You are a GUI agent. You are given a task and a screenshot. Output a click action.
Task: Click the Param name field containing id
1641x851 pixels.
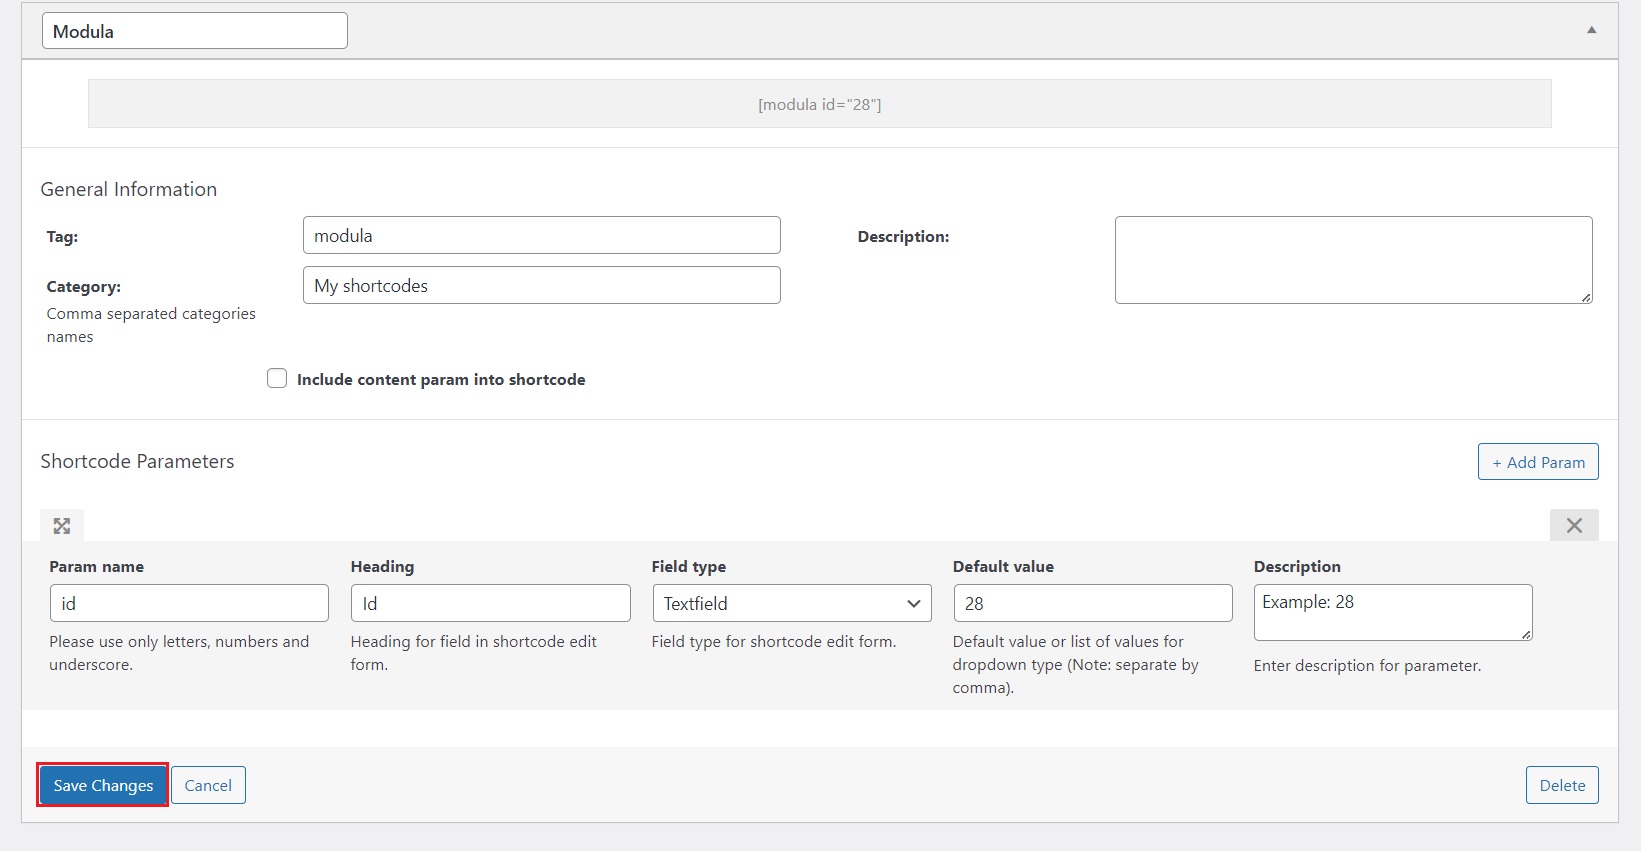[189, 603]
